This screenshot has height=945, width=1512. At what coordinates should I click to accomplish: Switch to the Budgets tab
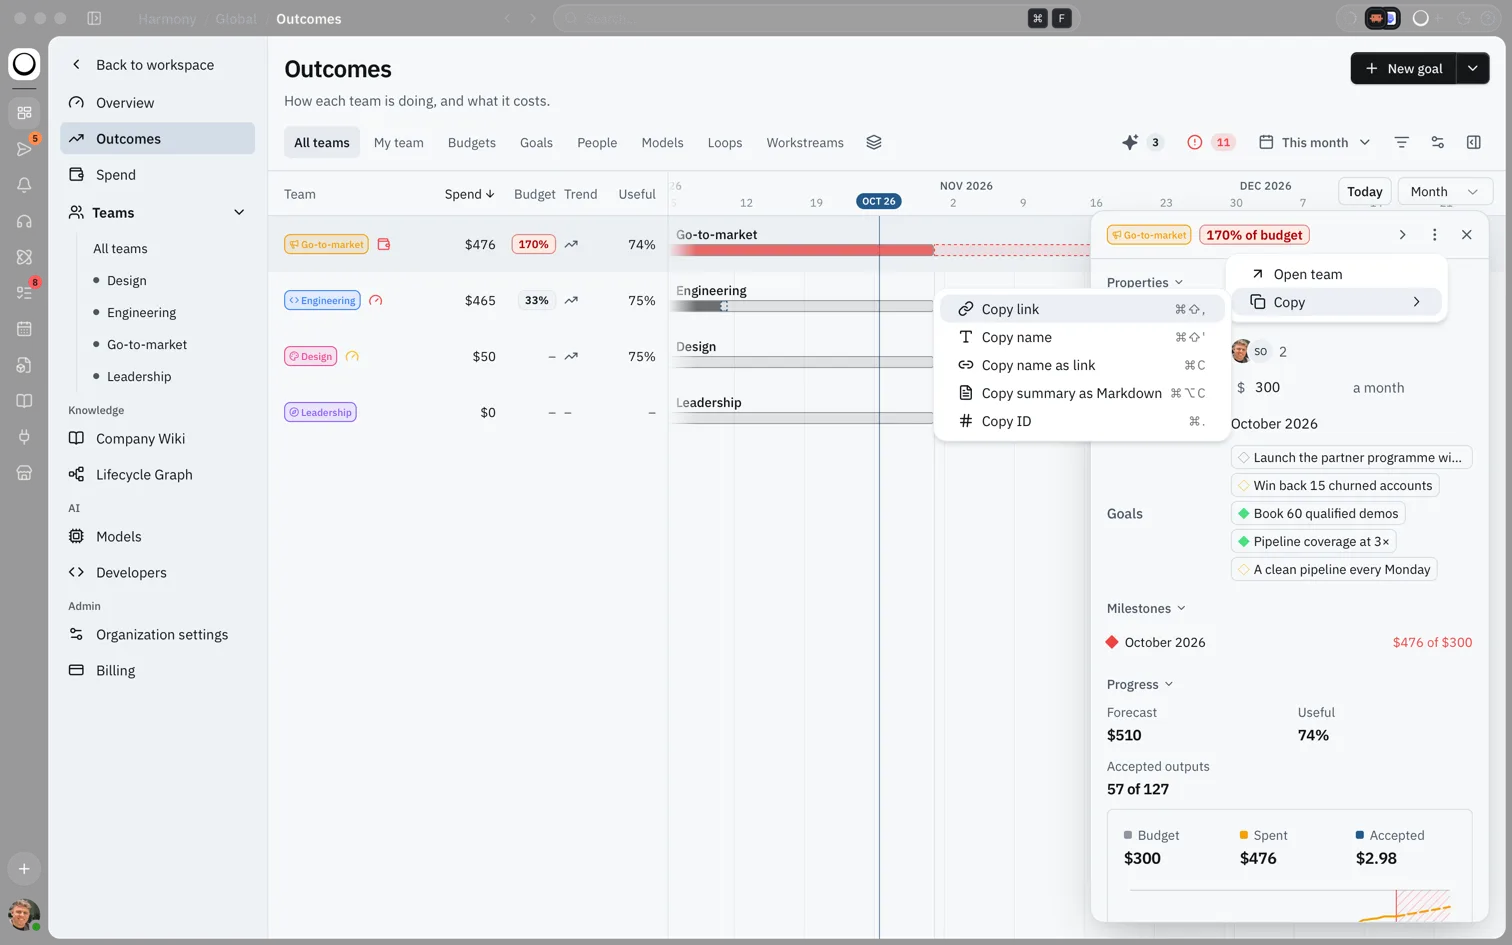(x=472, y=142)
